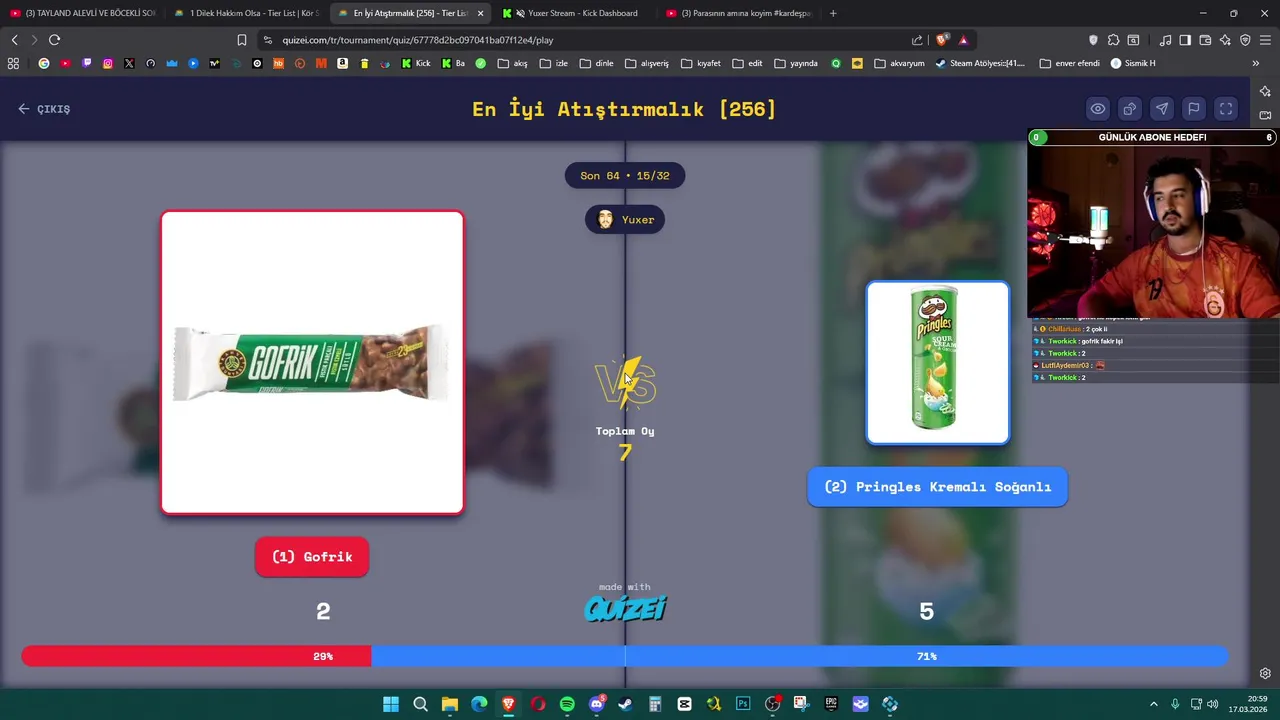
Task: Open Spotify from the taskbar
Action: pyautogui.click(x=567, y=704)
